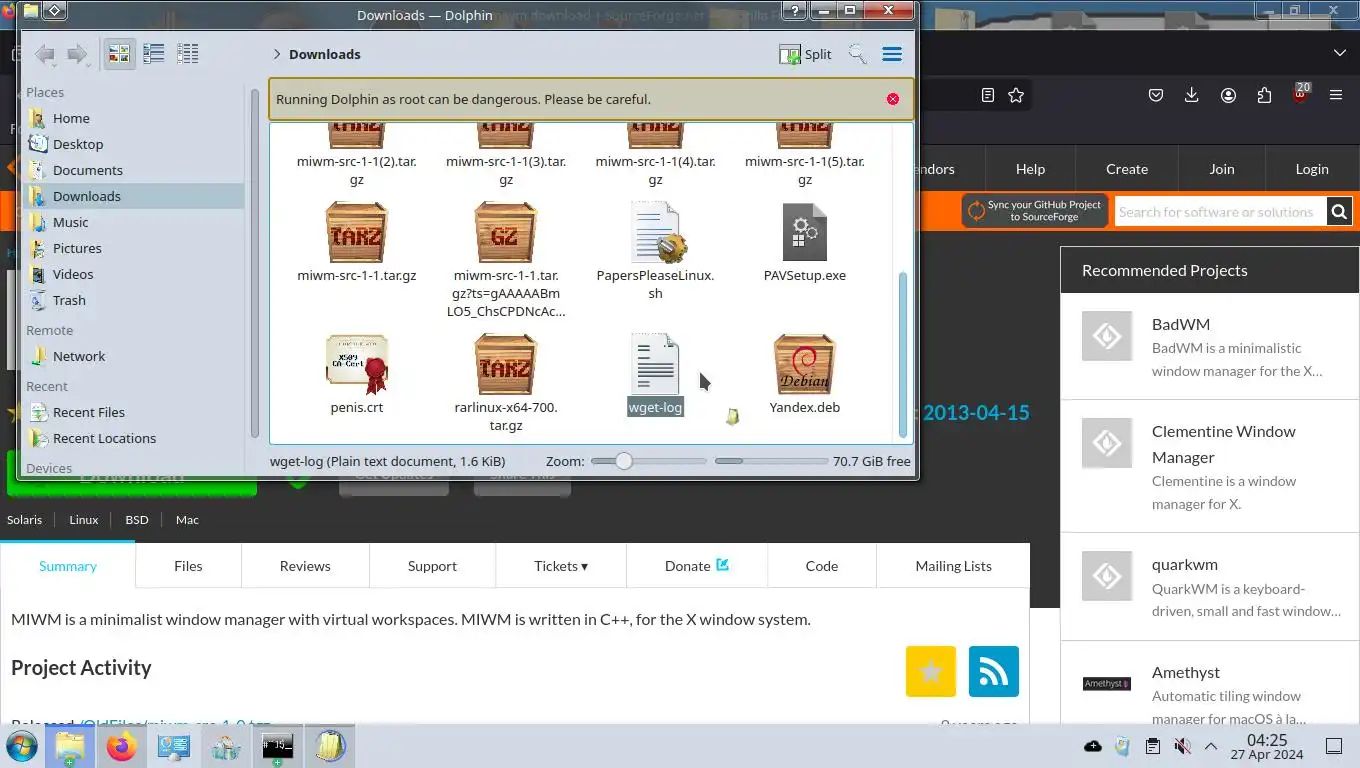Open Dolphin search tool

[857, 54]
